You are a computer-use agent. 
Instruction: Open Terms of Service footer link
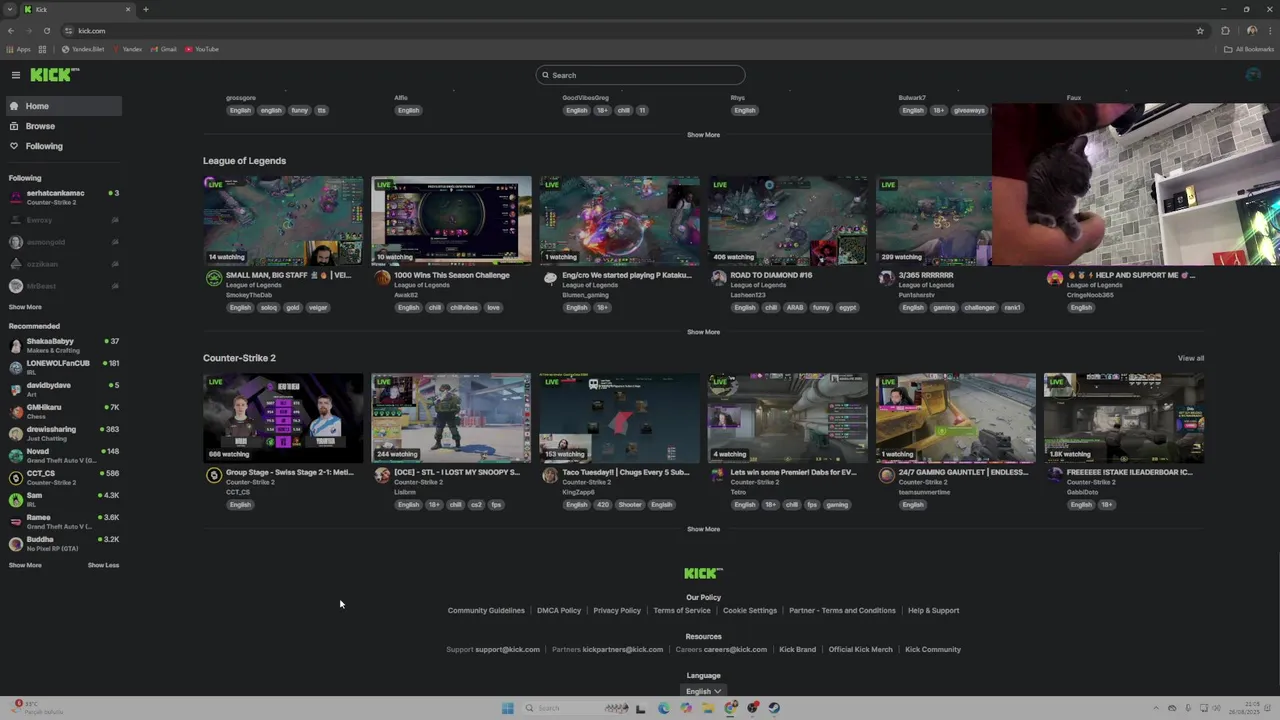(x=682, y=610)
